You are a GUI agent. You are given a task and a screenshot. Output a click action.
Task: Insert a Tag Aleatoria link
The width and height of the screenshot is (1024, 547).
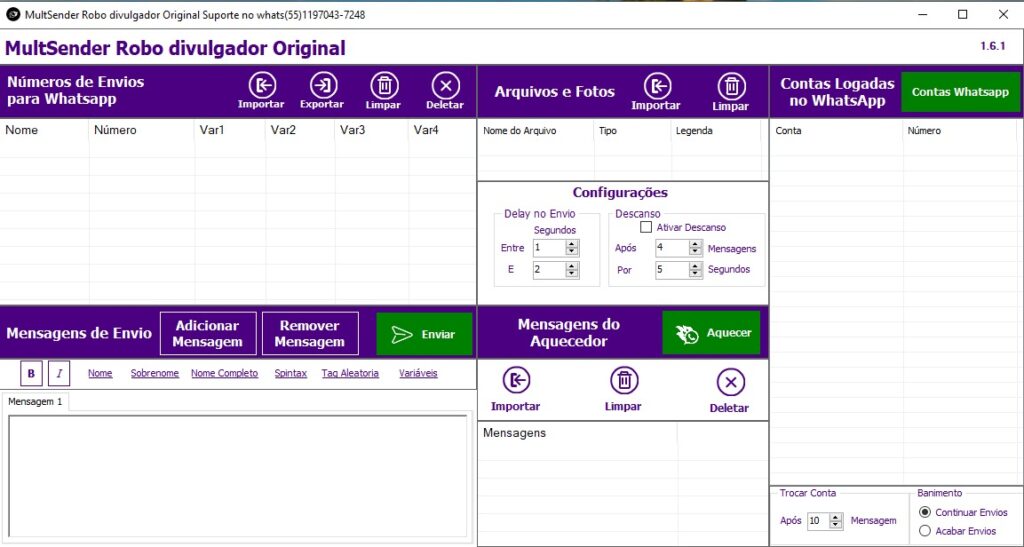[x=350, y=373]
